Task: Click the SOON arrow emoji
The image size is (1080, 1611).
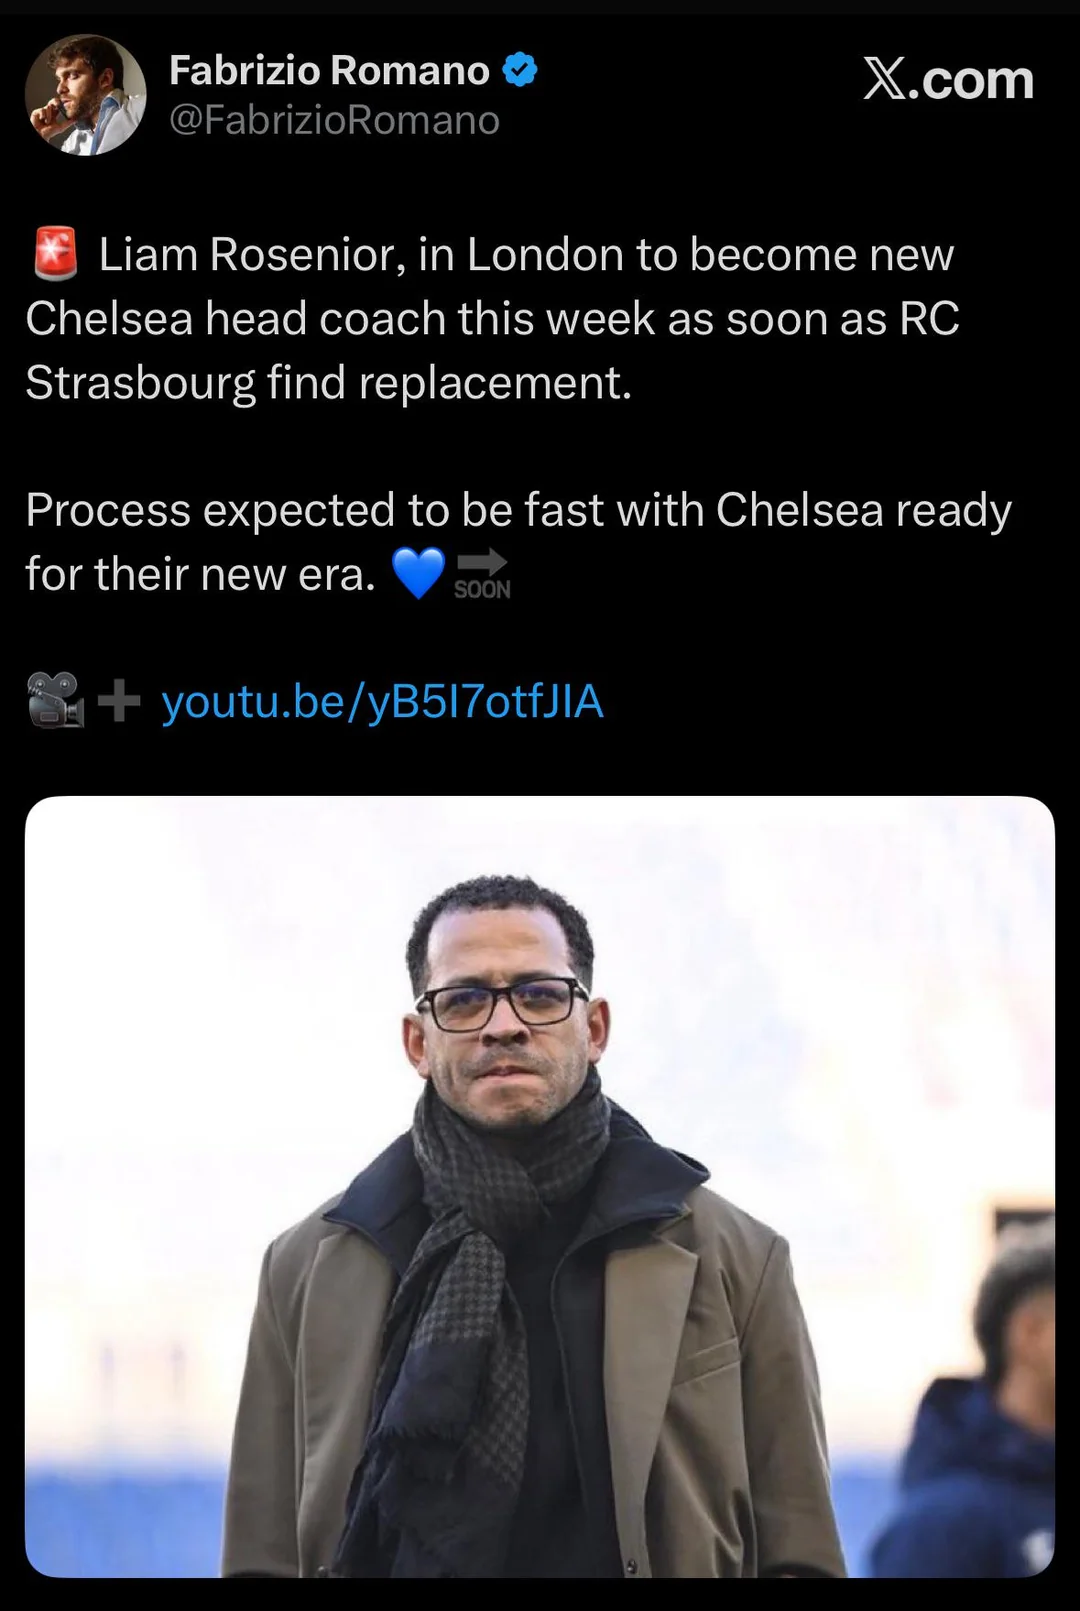Action: point(482,574)
